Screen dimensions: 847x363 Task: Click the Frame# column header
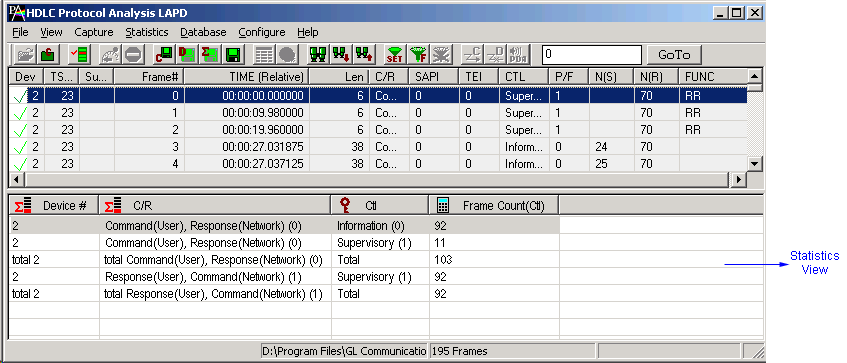coord(149,77)
